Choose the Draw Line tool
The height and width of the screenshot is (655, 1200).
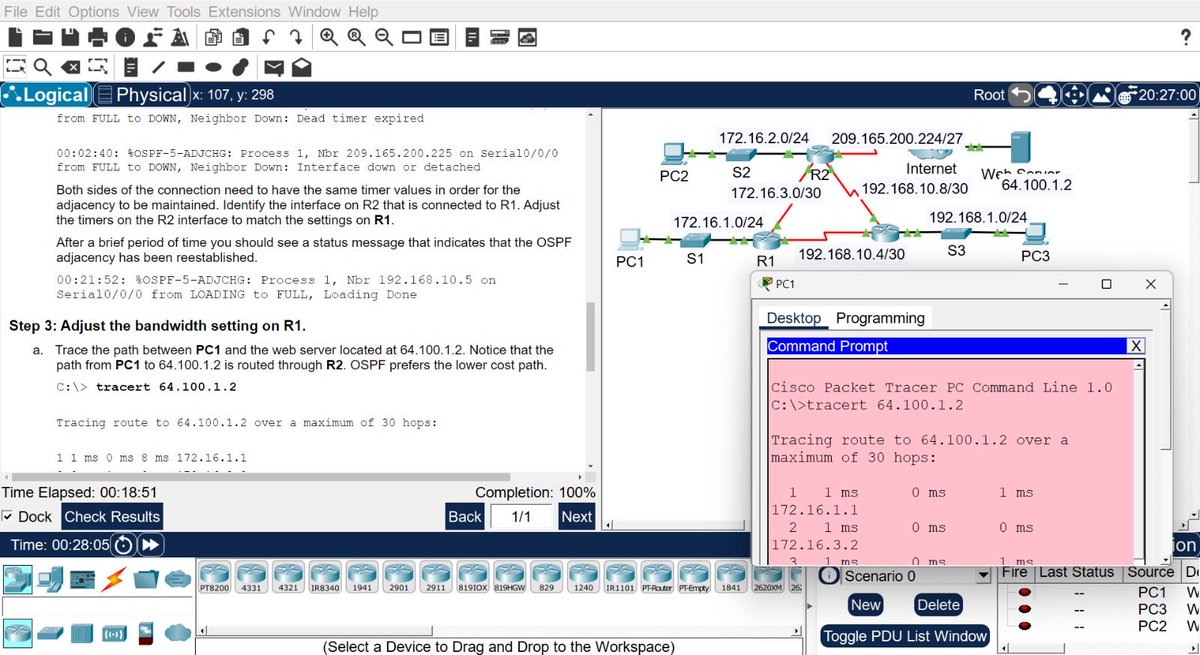tap(158, 67)
